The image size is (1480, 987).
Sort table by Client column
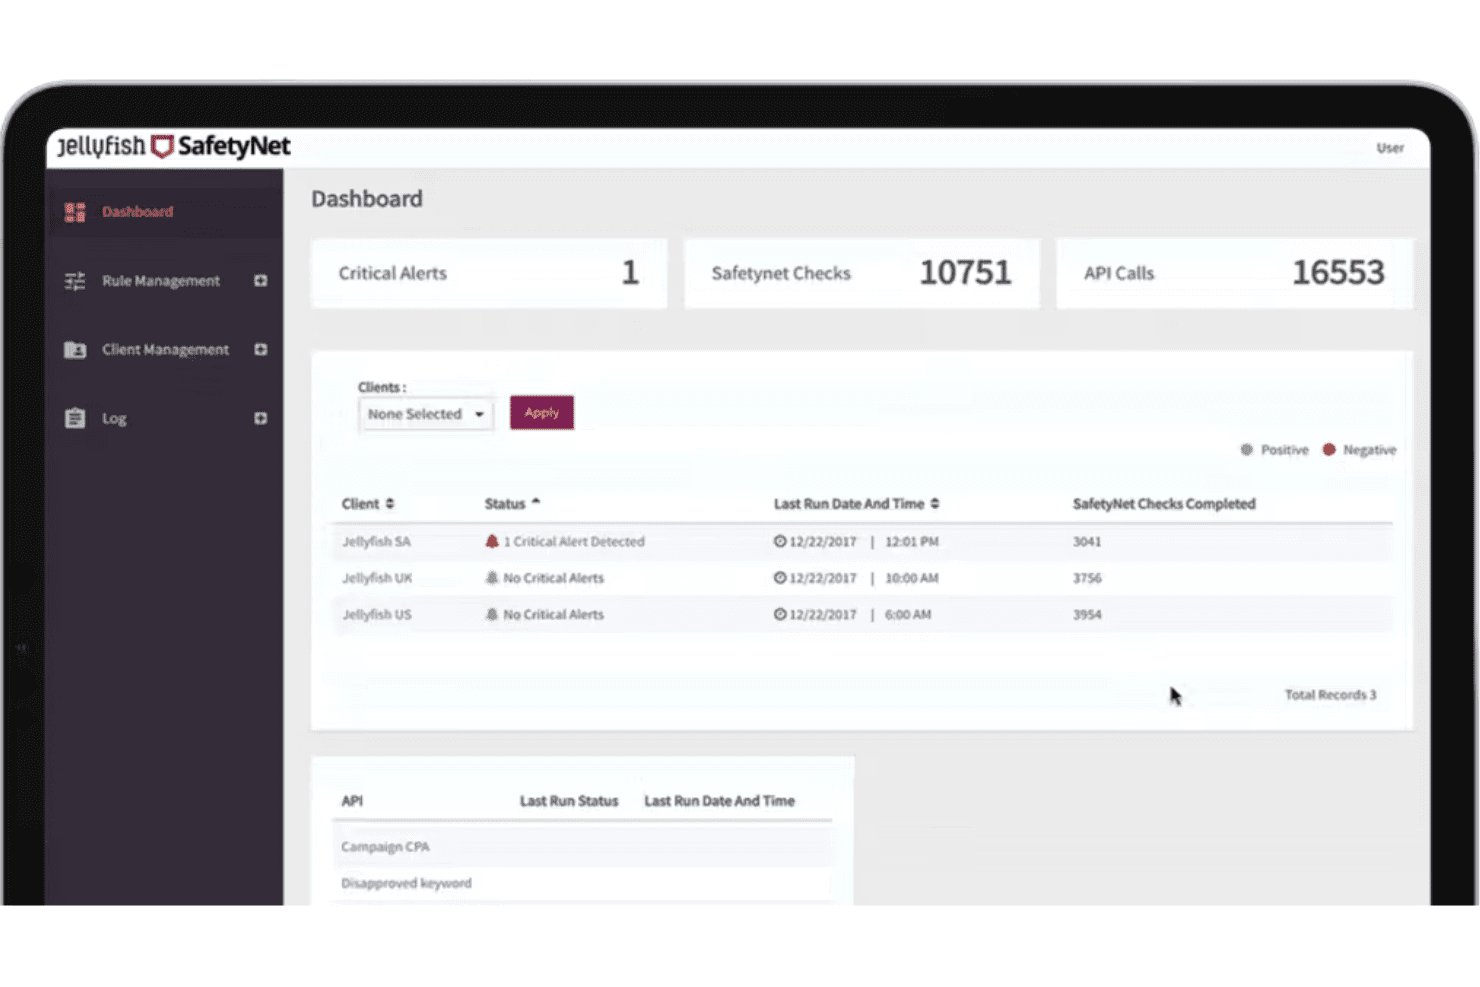[368, 504]
